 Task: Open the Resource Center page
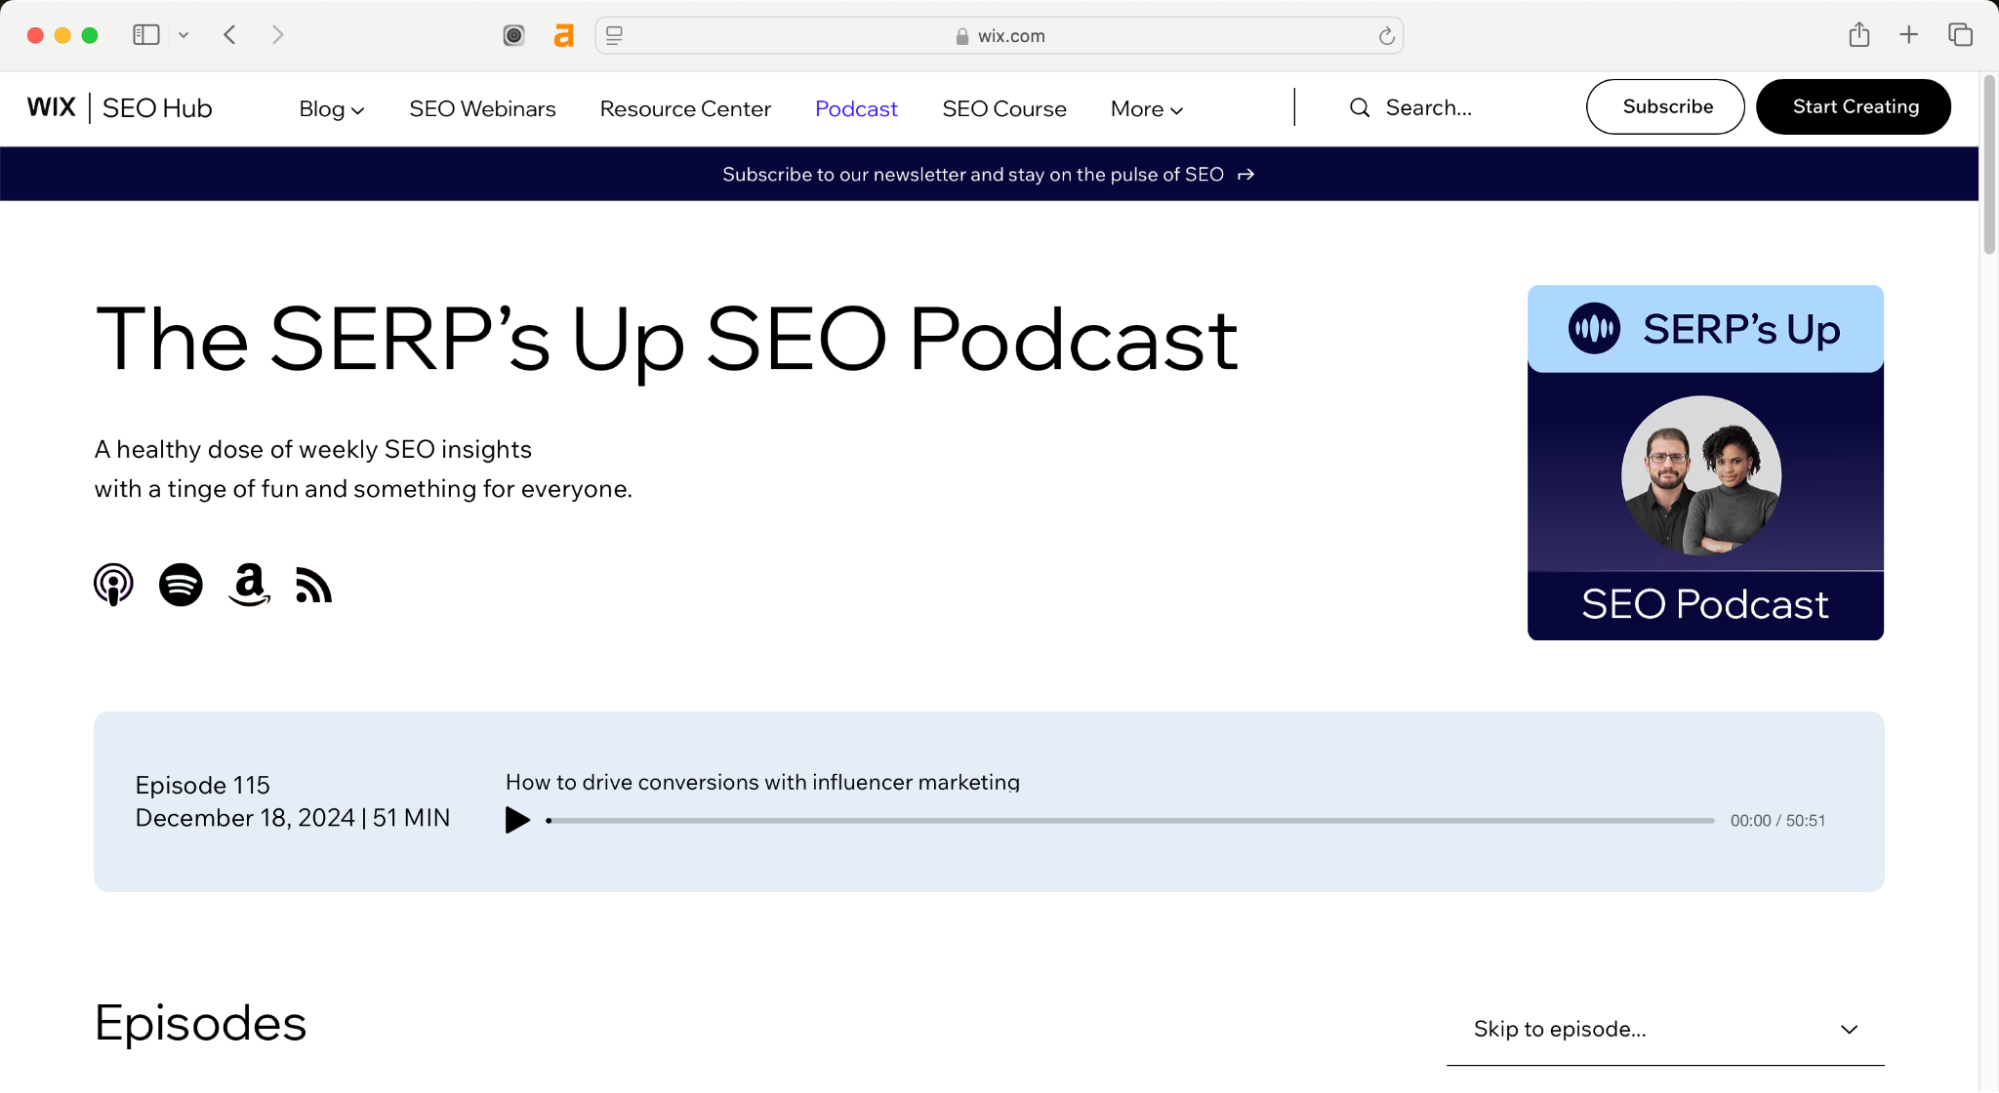685,108
